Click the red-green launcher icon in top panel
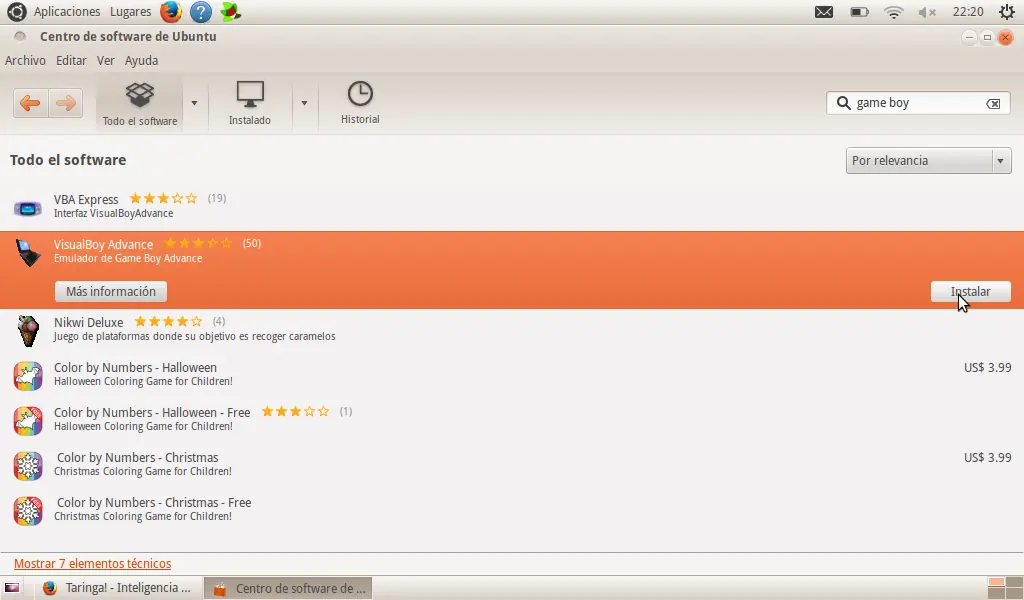 (231, 12)
